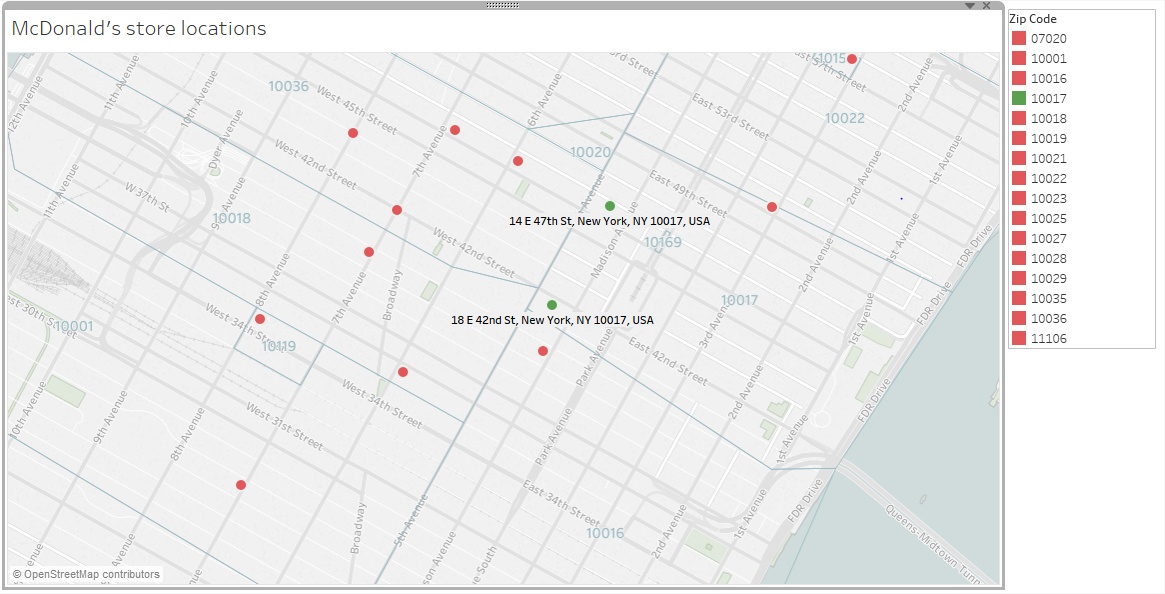This screenshot has height=594, width=1165.
Task: Click the 10027 legend color swatch
Action: 1019,239
